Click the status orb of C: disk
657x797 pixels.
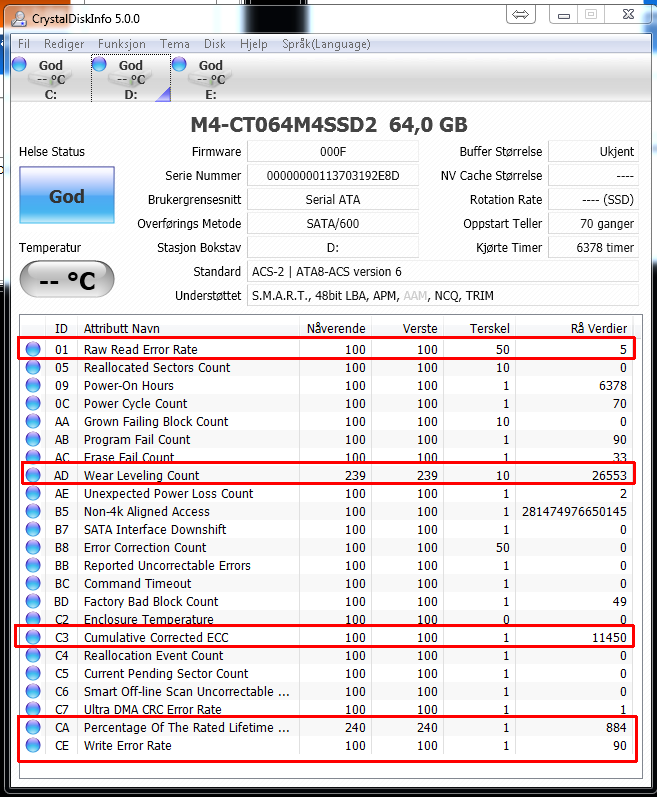pos(19,65)
